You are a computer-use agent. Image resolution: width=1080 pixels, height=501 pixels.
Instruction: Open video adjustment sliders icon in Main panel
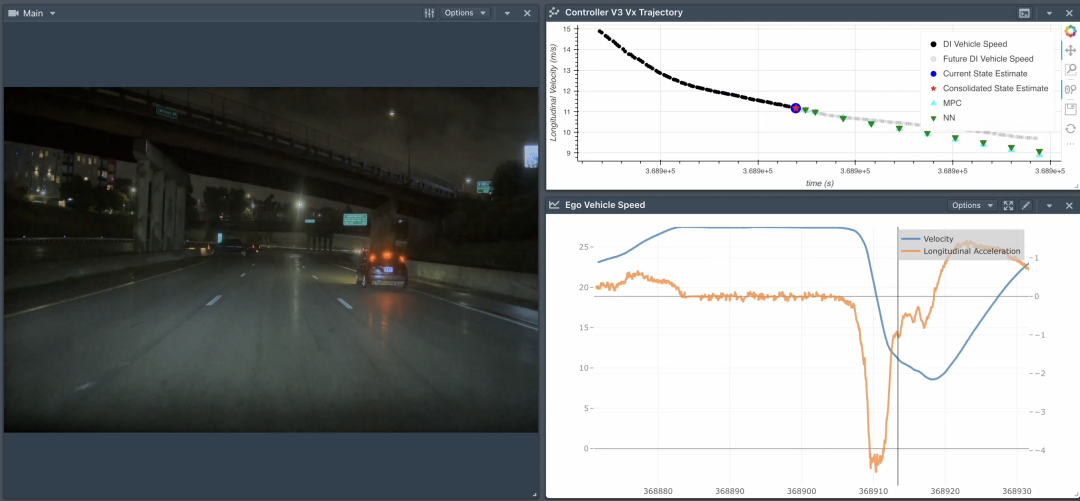tap(429, 13)
